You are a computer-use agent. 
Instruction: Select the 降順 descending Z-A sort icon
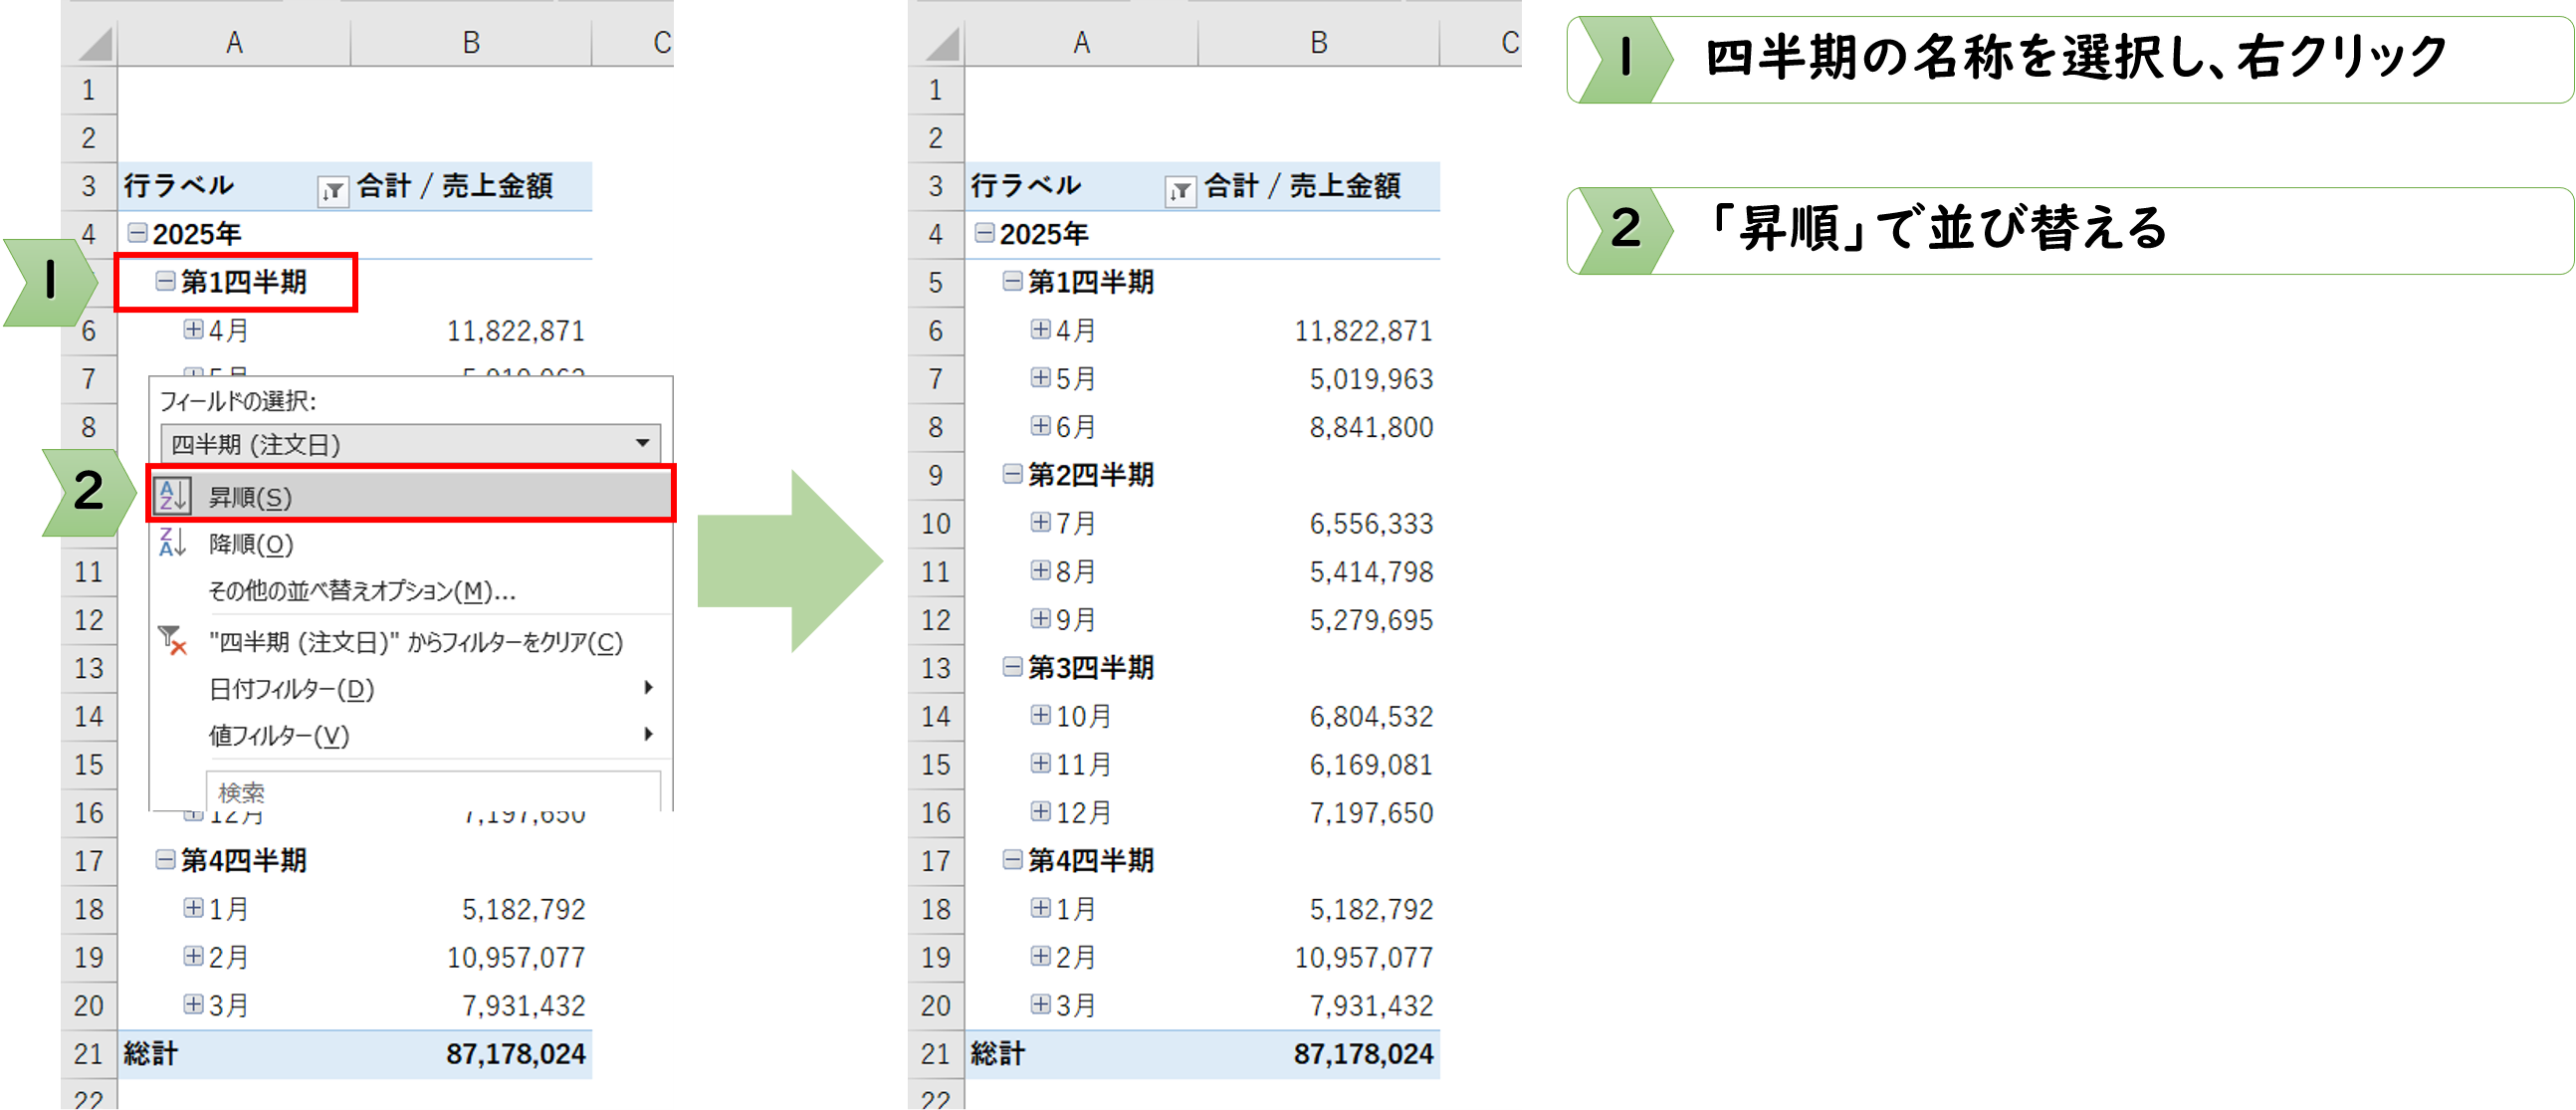click(172, 544)
